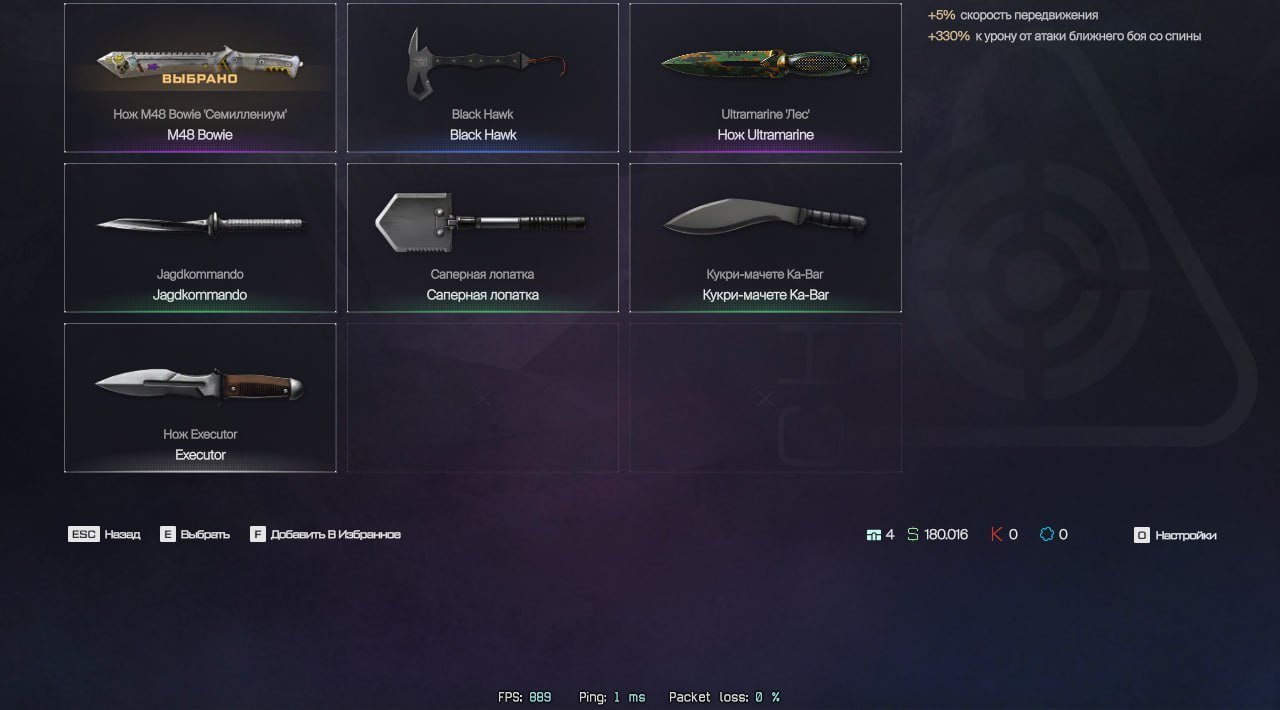Screen dimensions: 1280x710
Task: Select the M48 Bowie knife card
Action: (200, 77)
